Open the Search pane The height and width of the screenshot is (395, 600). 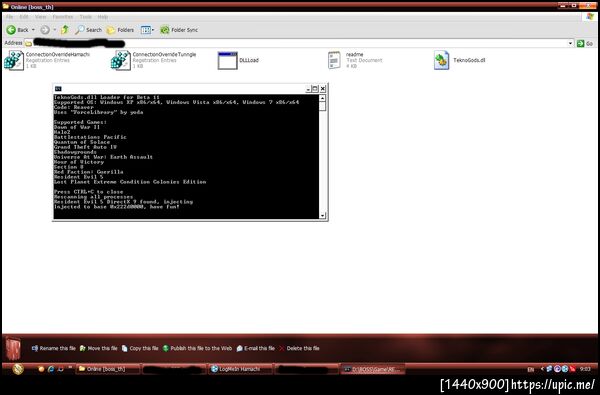tap(88, 30)
